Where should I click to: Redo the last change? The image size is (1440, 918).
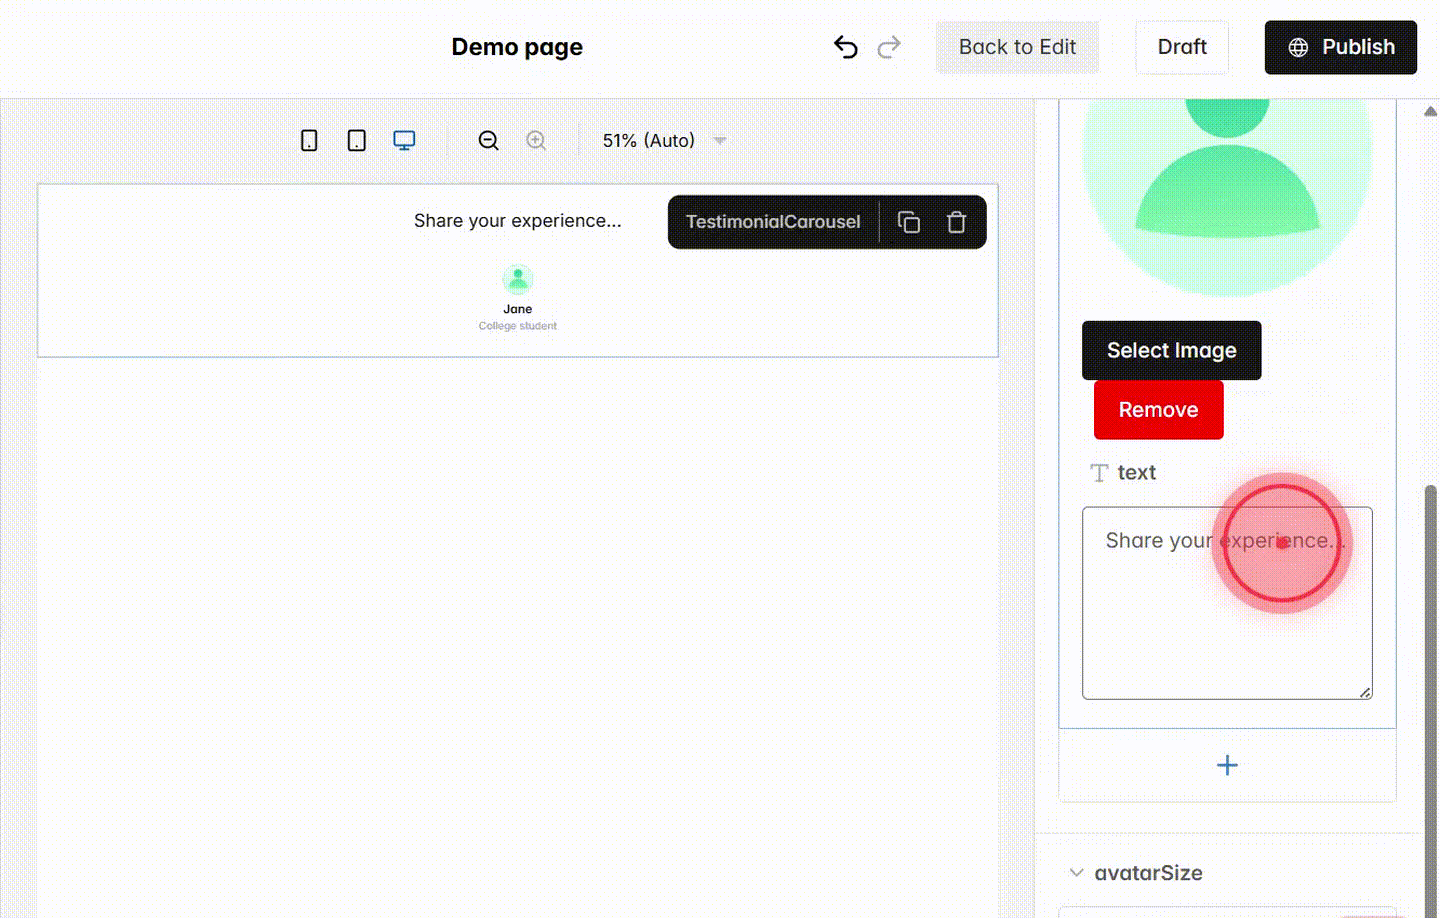[889, 46]
